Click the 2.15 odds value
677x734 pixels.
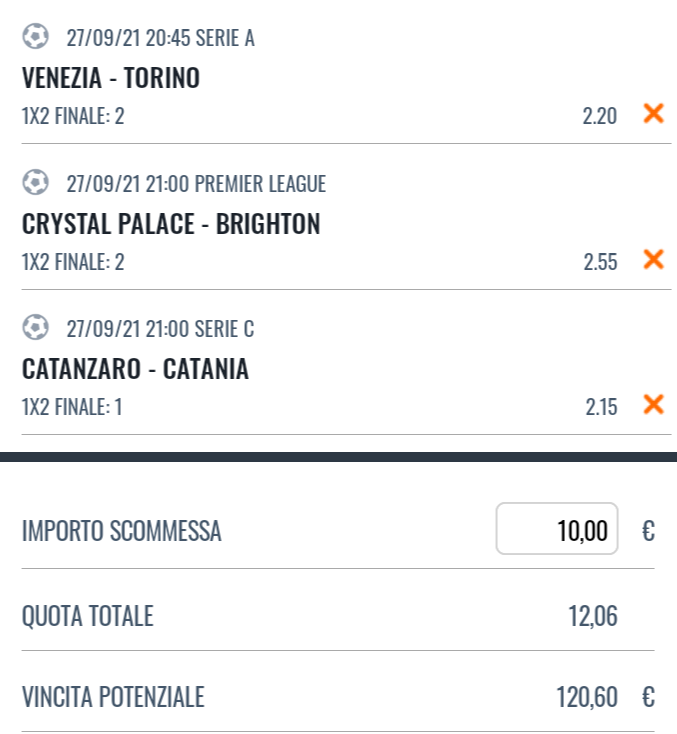600,407
